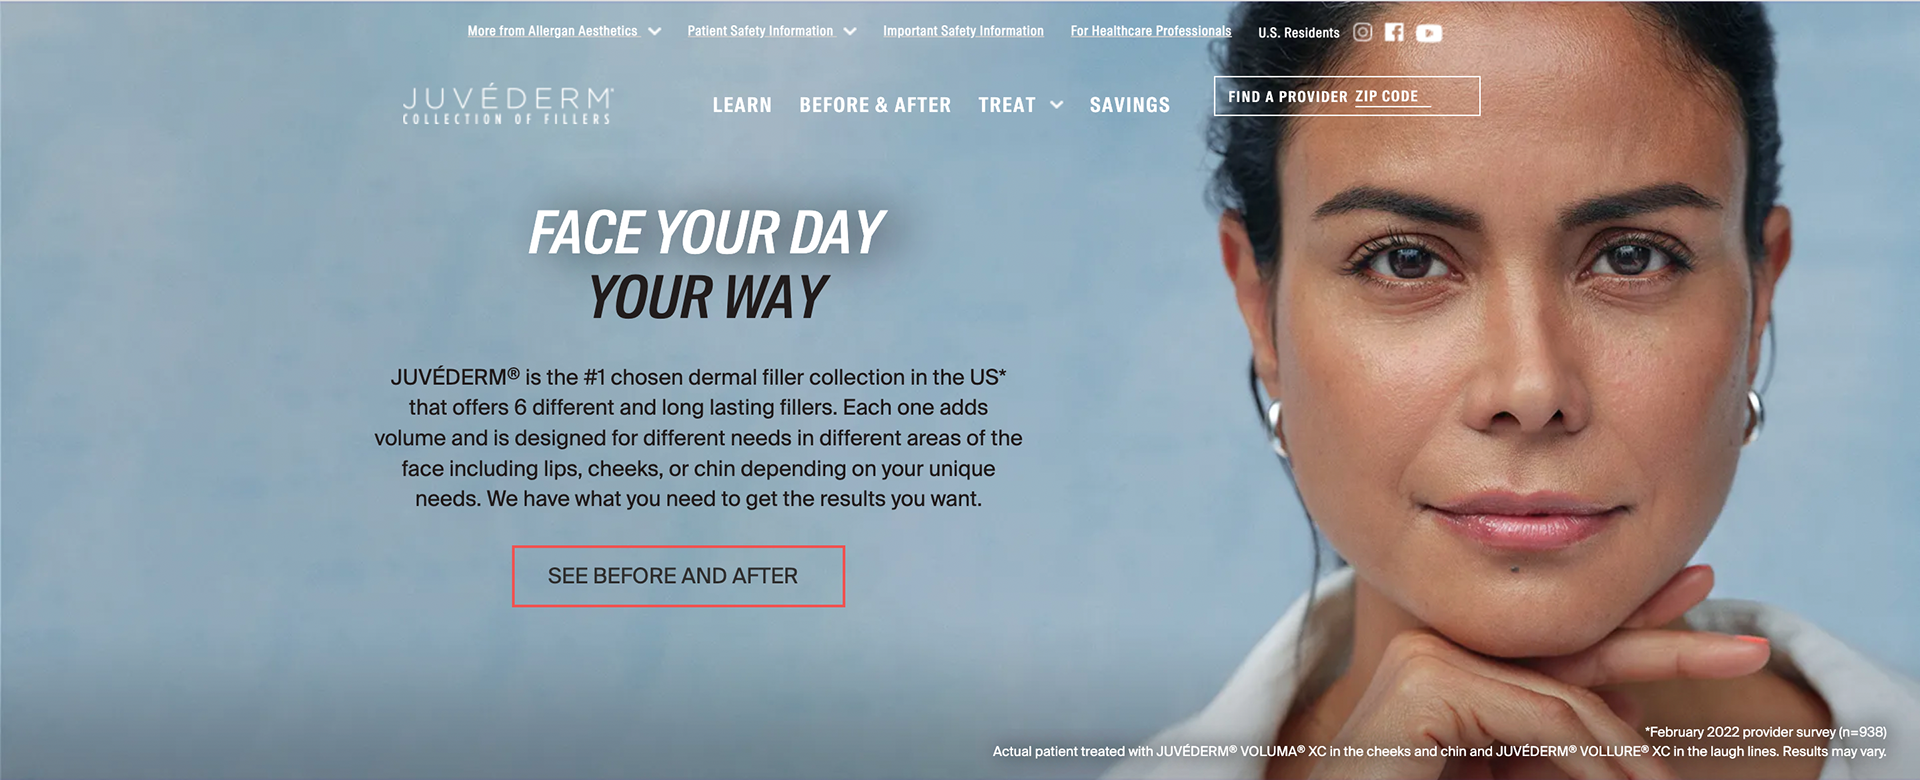Screen dimensions: 1920x780
Task: Expand the TREAT menu chevron
Action: [1056, 105]
